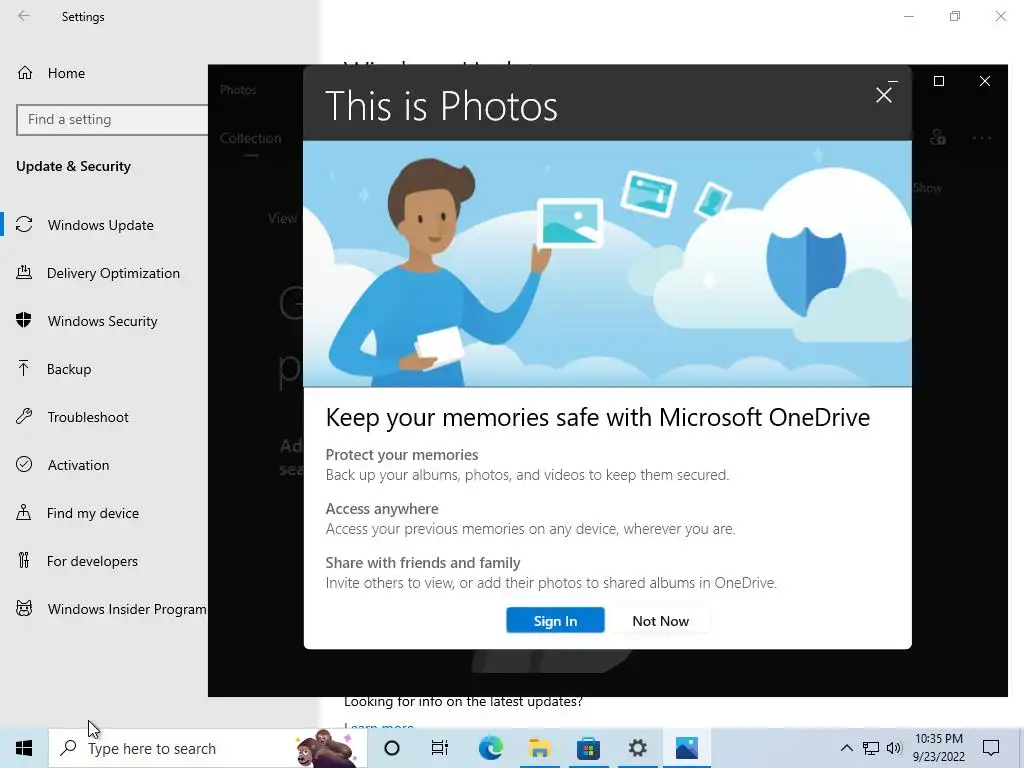Screen dimensions: 1024x768
Task: Click the 'Access anywhere' heading text
Action: click(x=382, y=509)
